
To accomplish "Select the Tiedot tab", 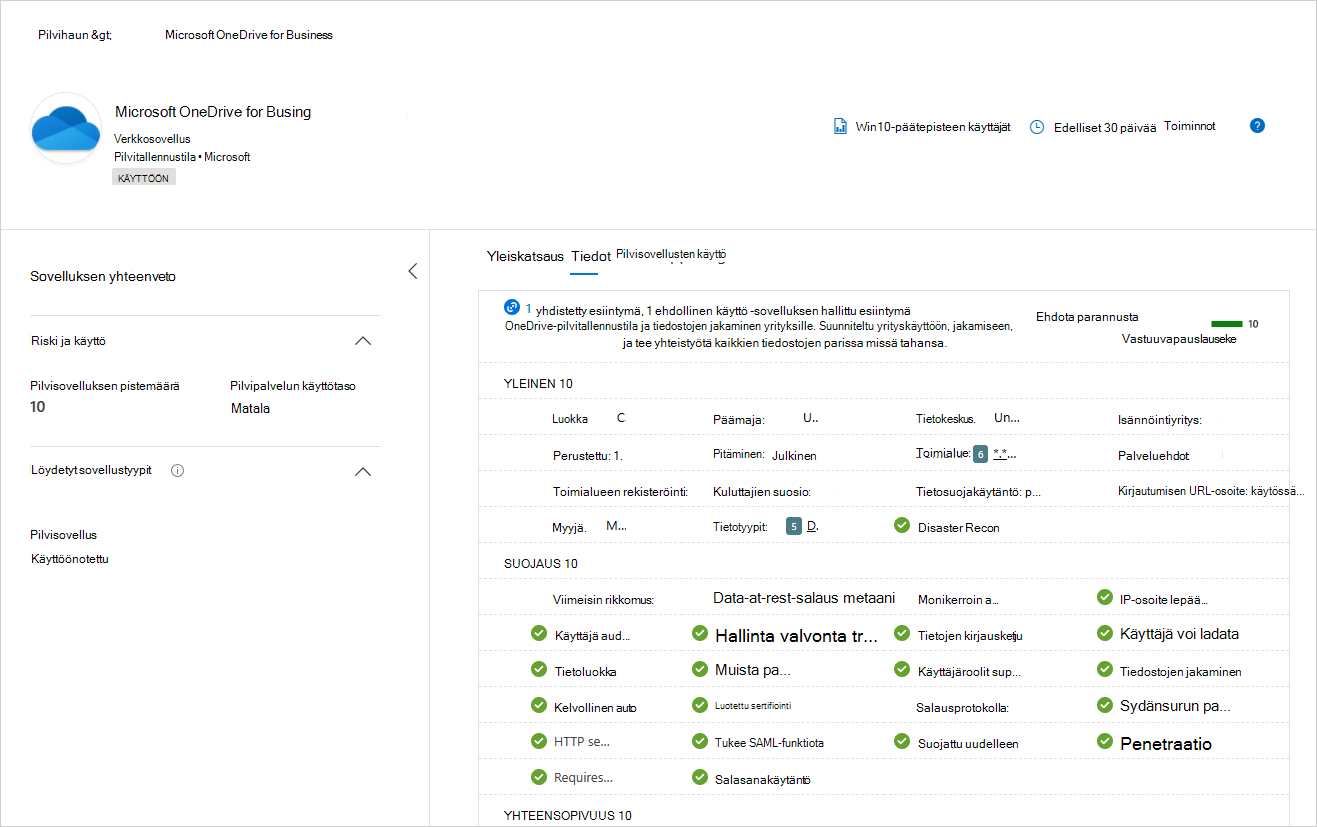I will click(591, 256).
